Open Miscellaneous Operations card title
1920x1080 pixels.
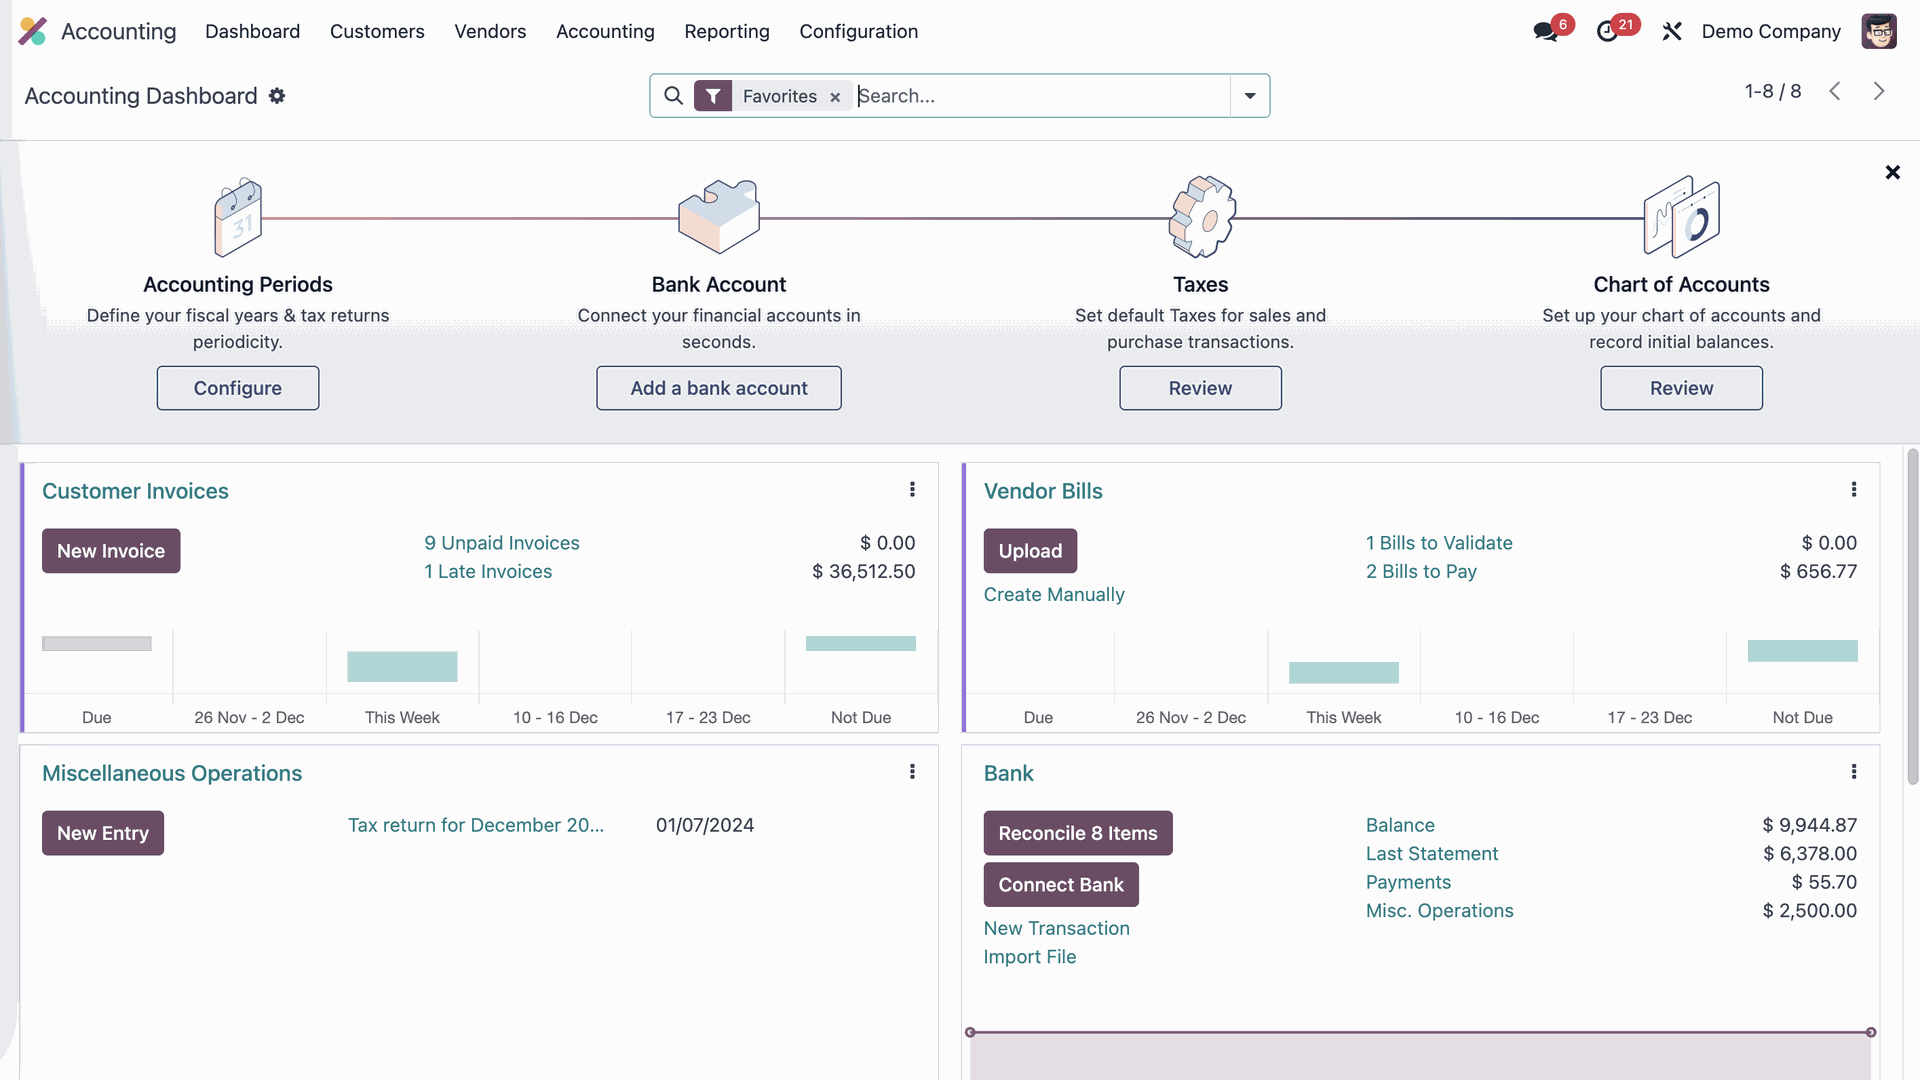coord(172,773)
